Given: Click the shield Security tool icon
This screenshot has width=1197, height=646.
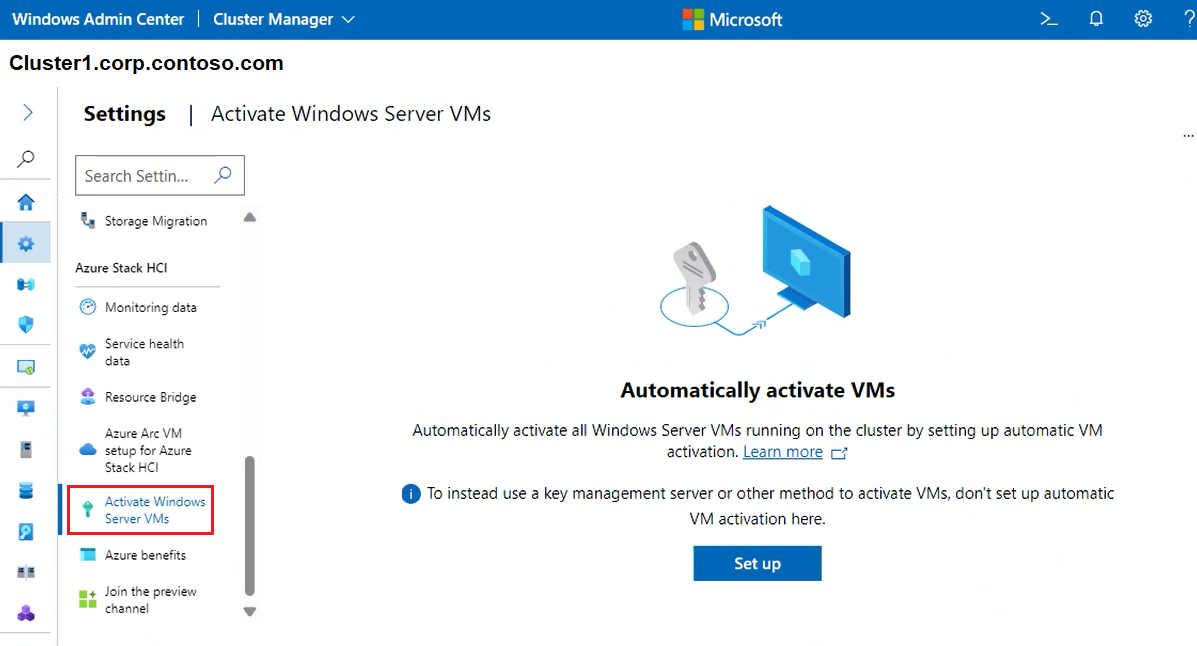Looking at the screenshot, I should click(x=26, y=324).
